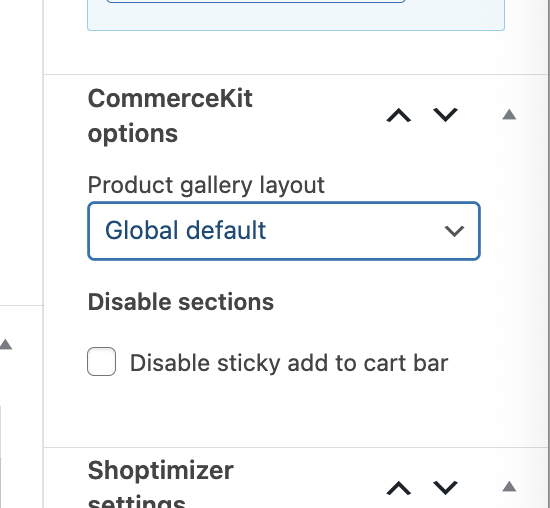
Task: Move CommerceKit options panel up
Action: coord(398,115)
